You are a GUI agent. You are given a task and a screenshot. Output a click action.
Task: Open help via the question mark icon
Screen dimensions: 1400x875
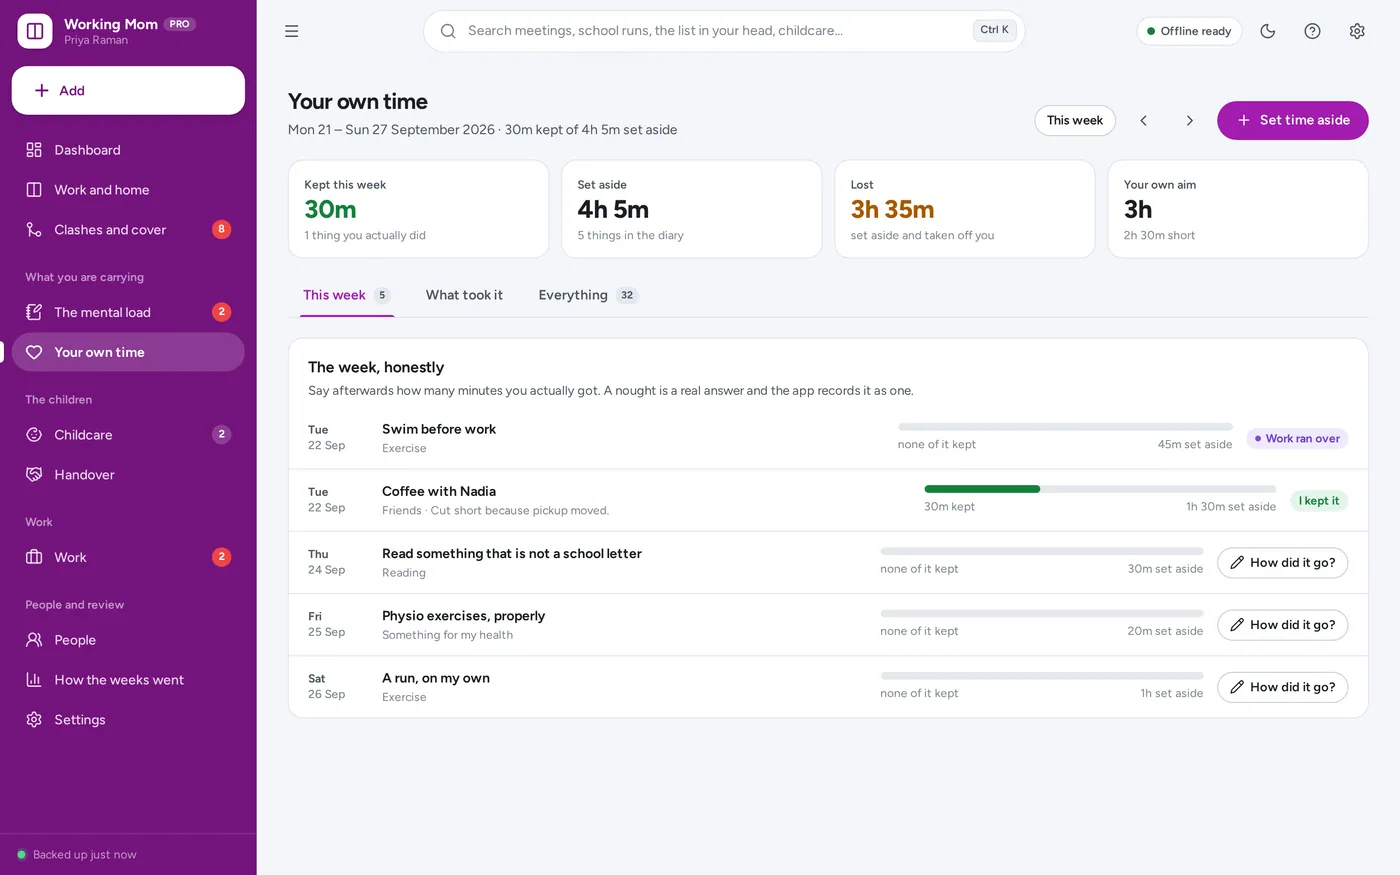(x=1312, y=31)
